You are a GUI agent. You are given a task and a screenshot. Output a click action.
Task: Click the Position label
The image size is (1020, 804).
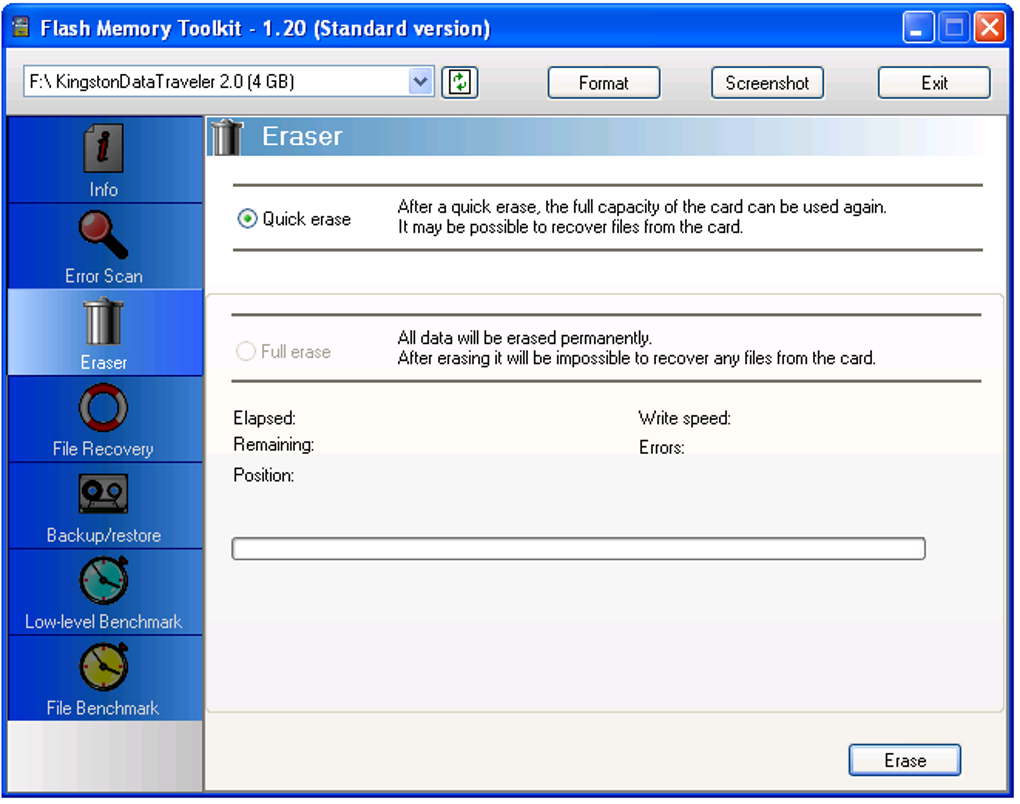263,476
